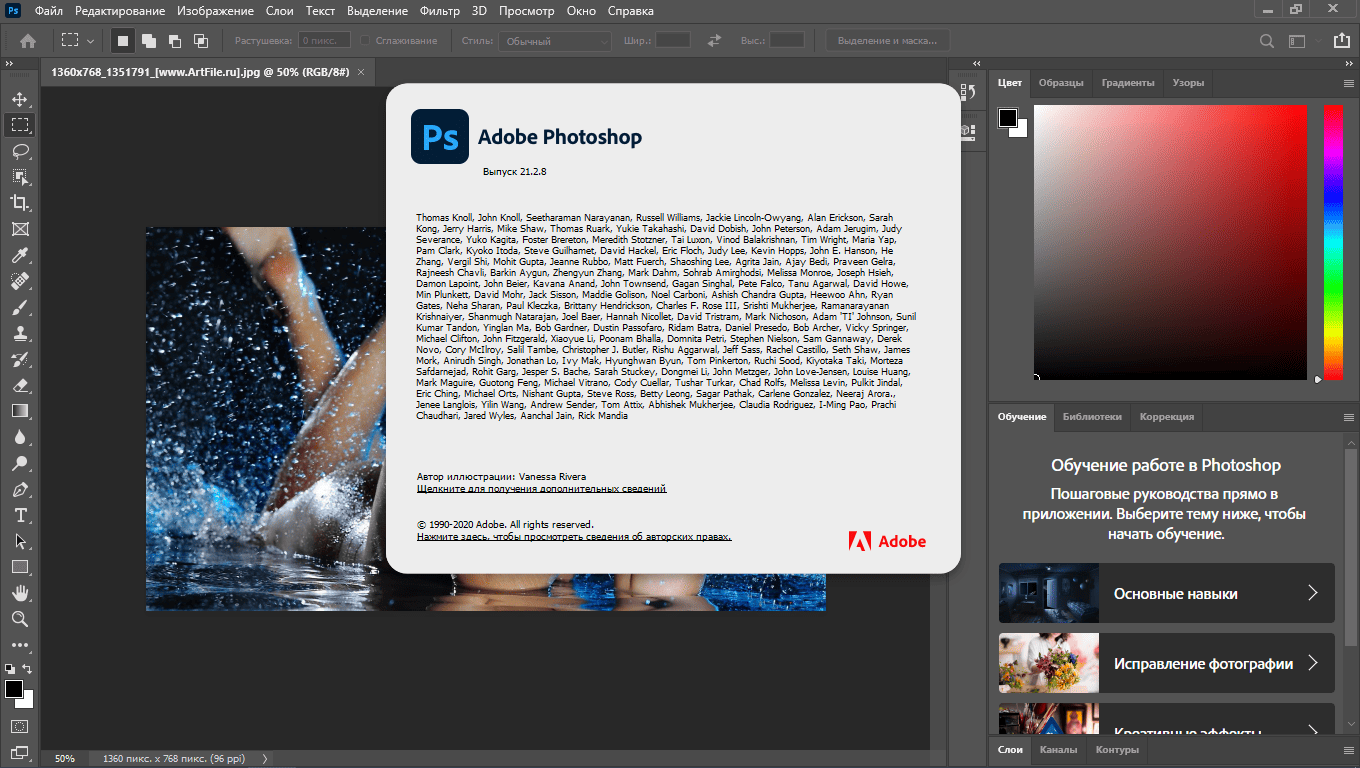This screenshot has height=768, width=1360.
Task: Select the Dodge tool
Action: coord(20,463)
